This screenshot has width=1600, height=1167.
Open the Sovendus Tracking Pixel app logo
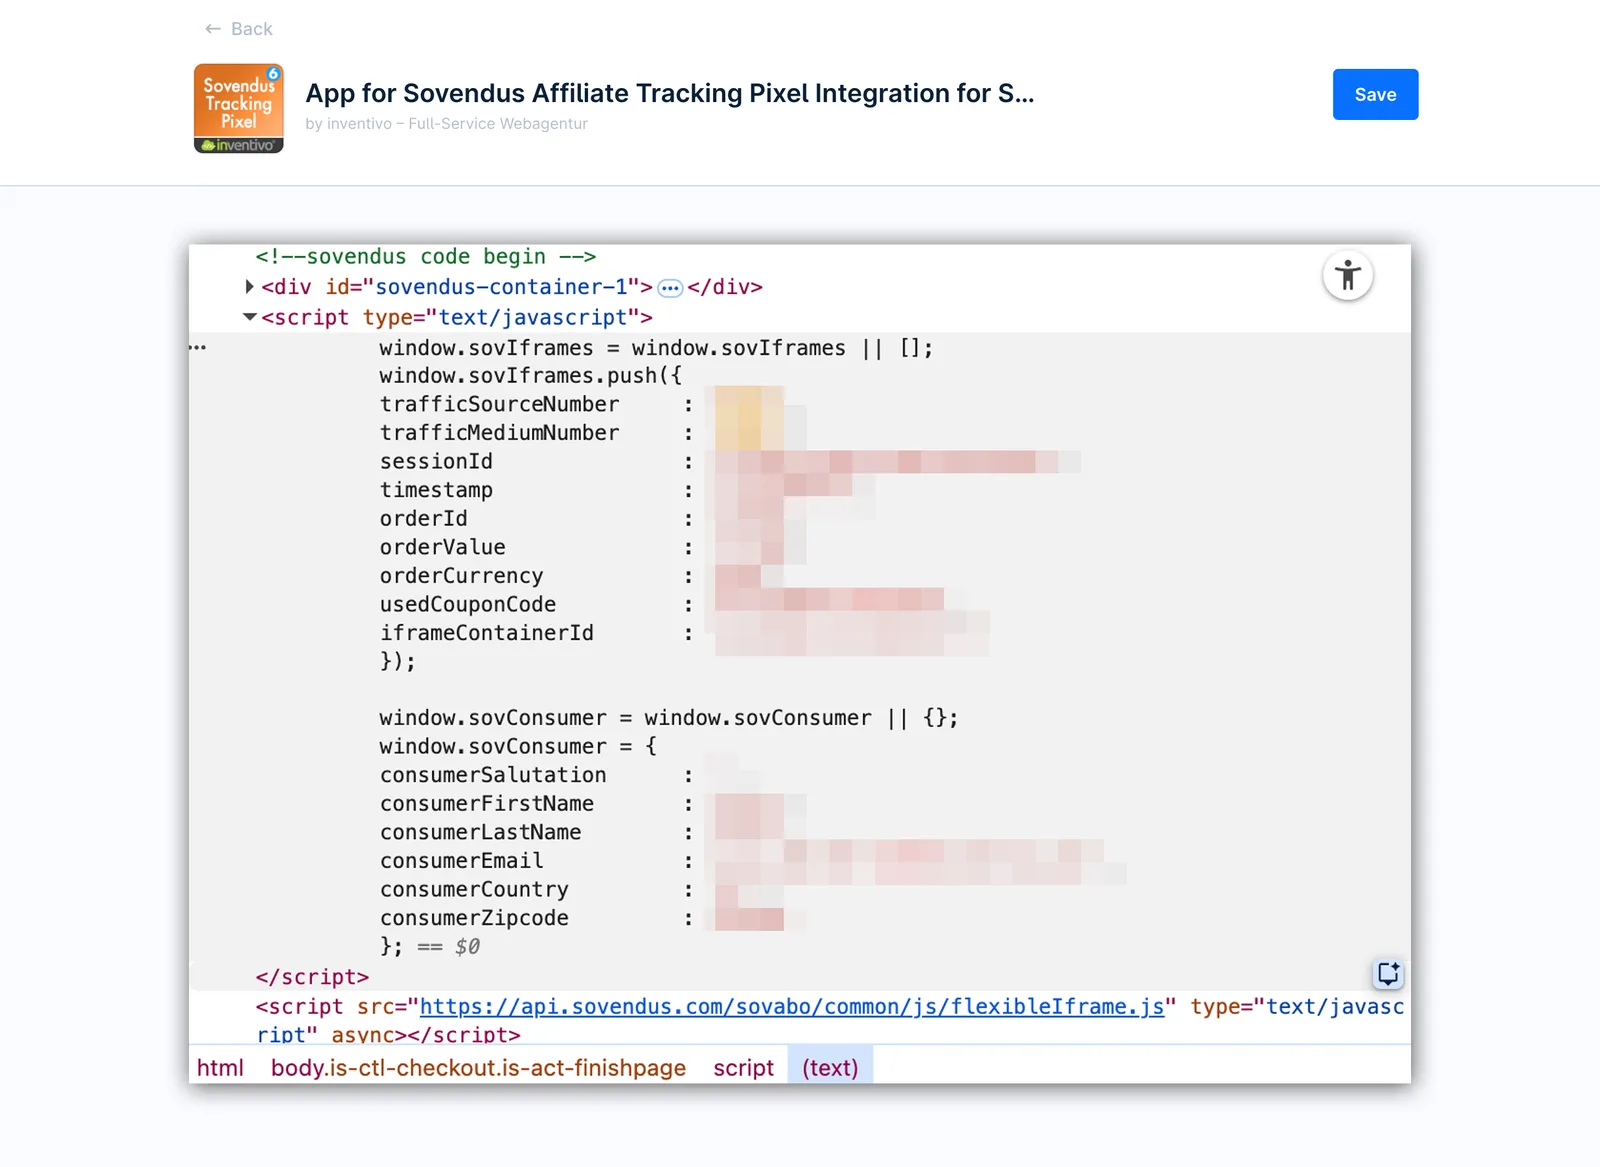point(239,108)
